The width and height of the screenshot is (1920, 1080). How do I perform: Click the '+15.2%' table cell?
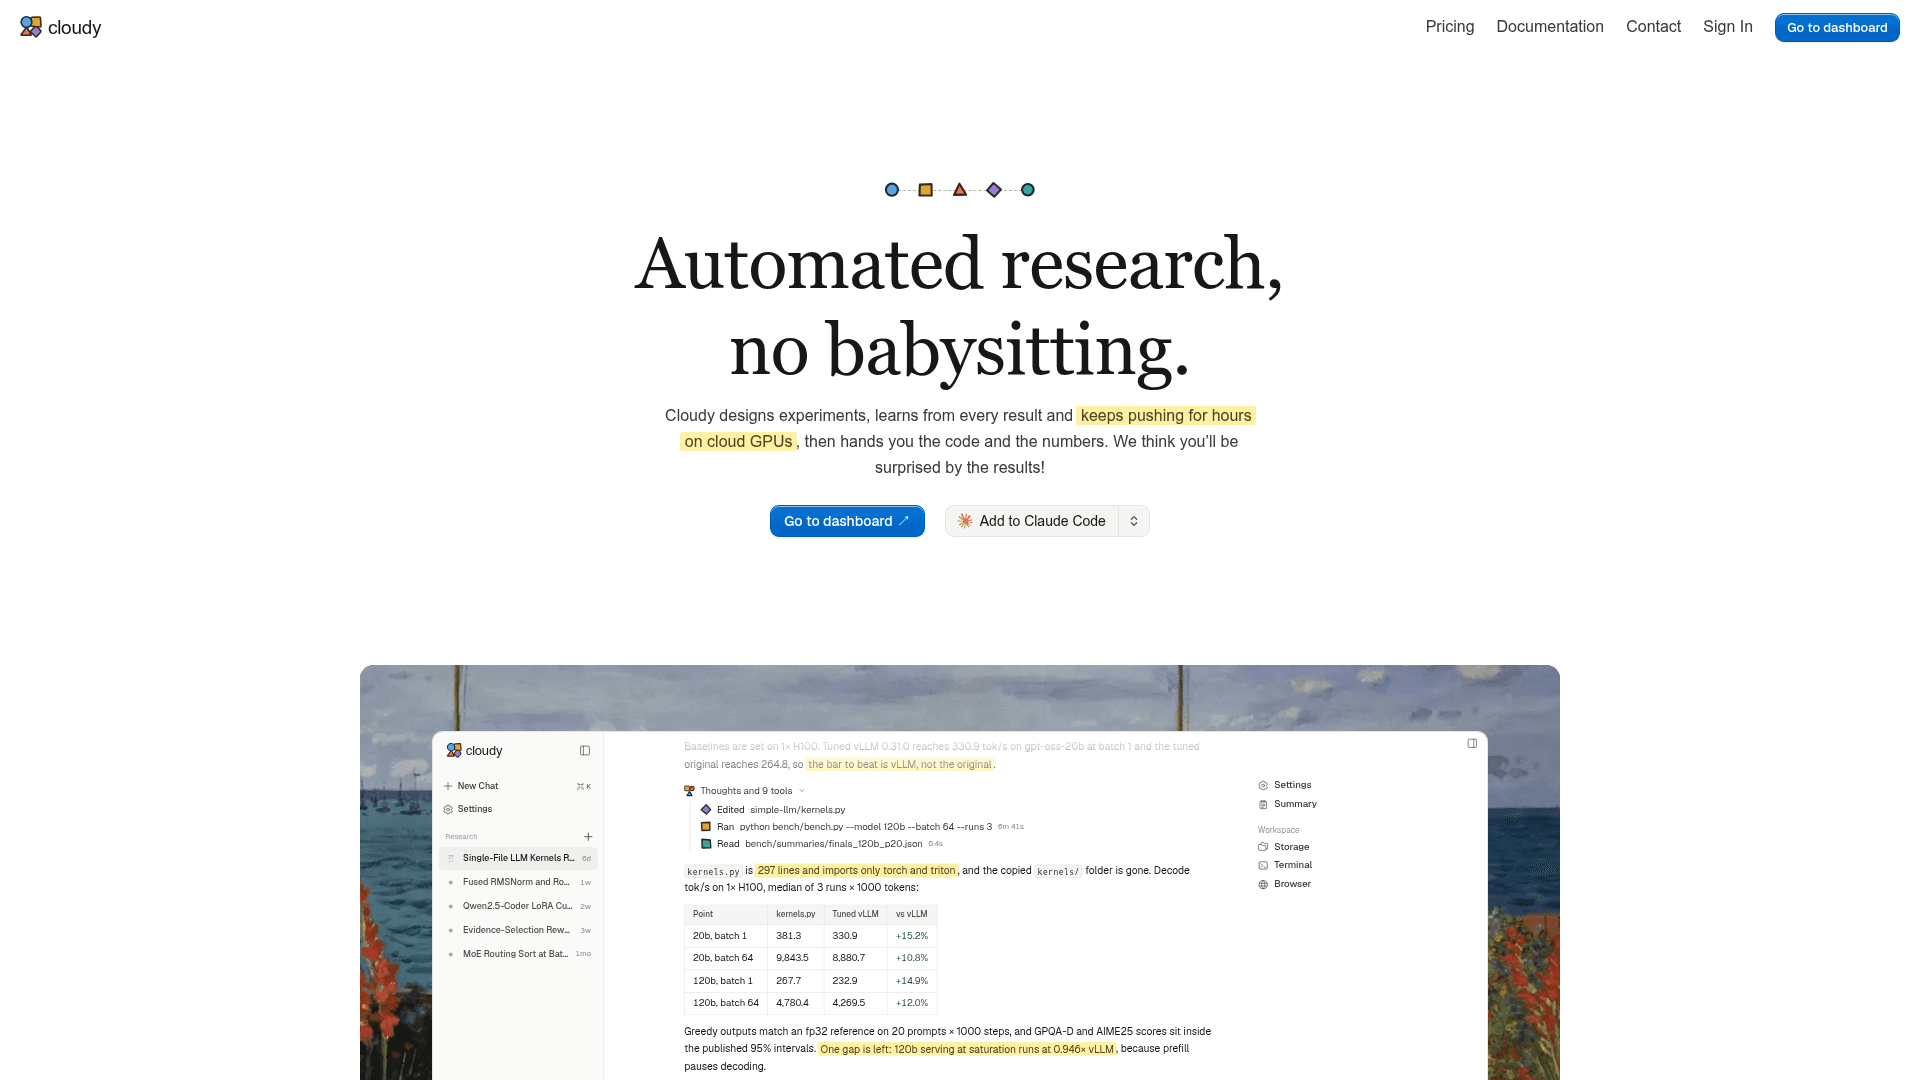pos(912,936)
